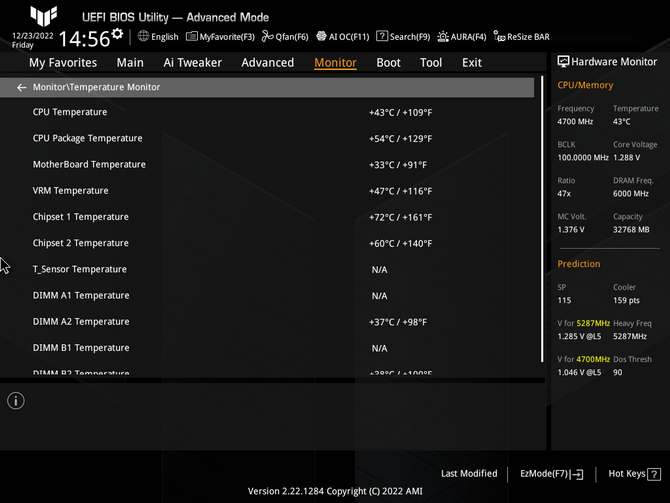Switch to Tool tab
This screenshot has width=670, height=503.
point(431,63)
